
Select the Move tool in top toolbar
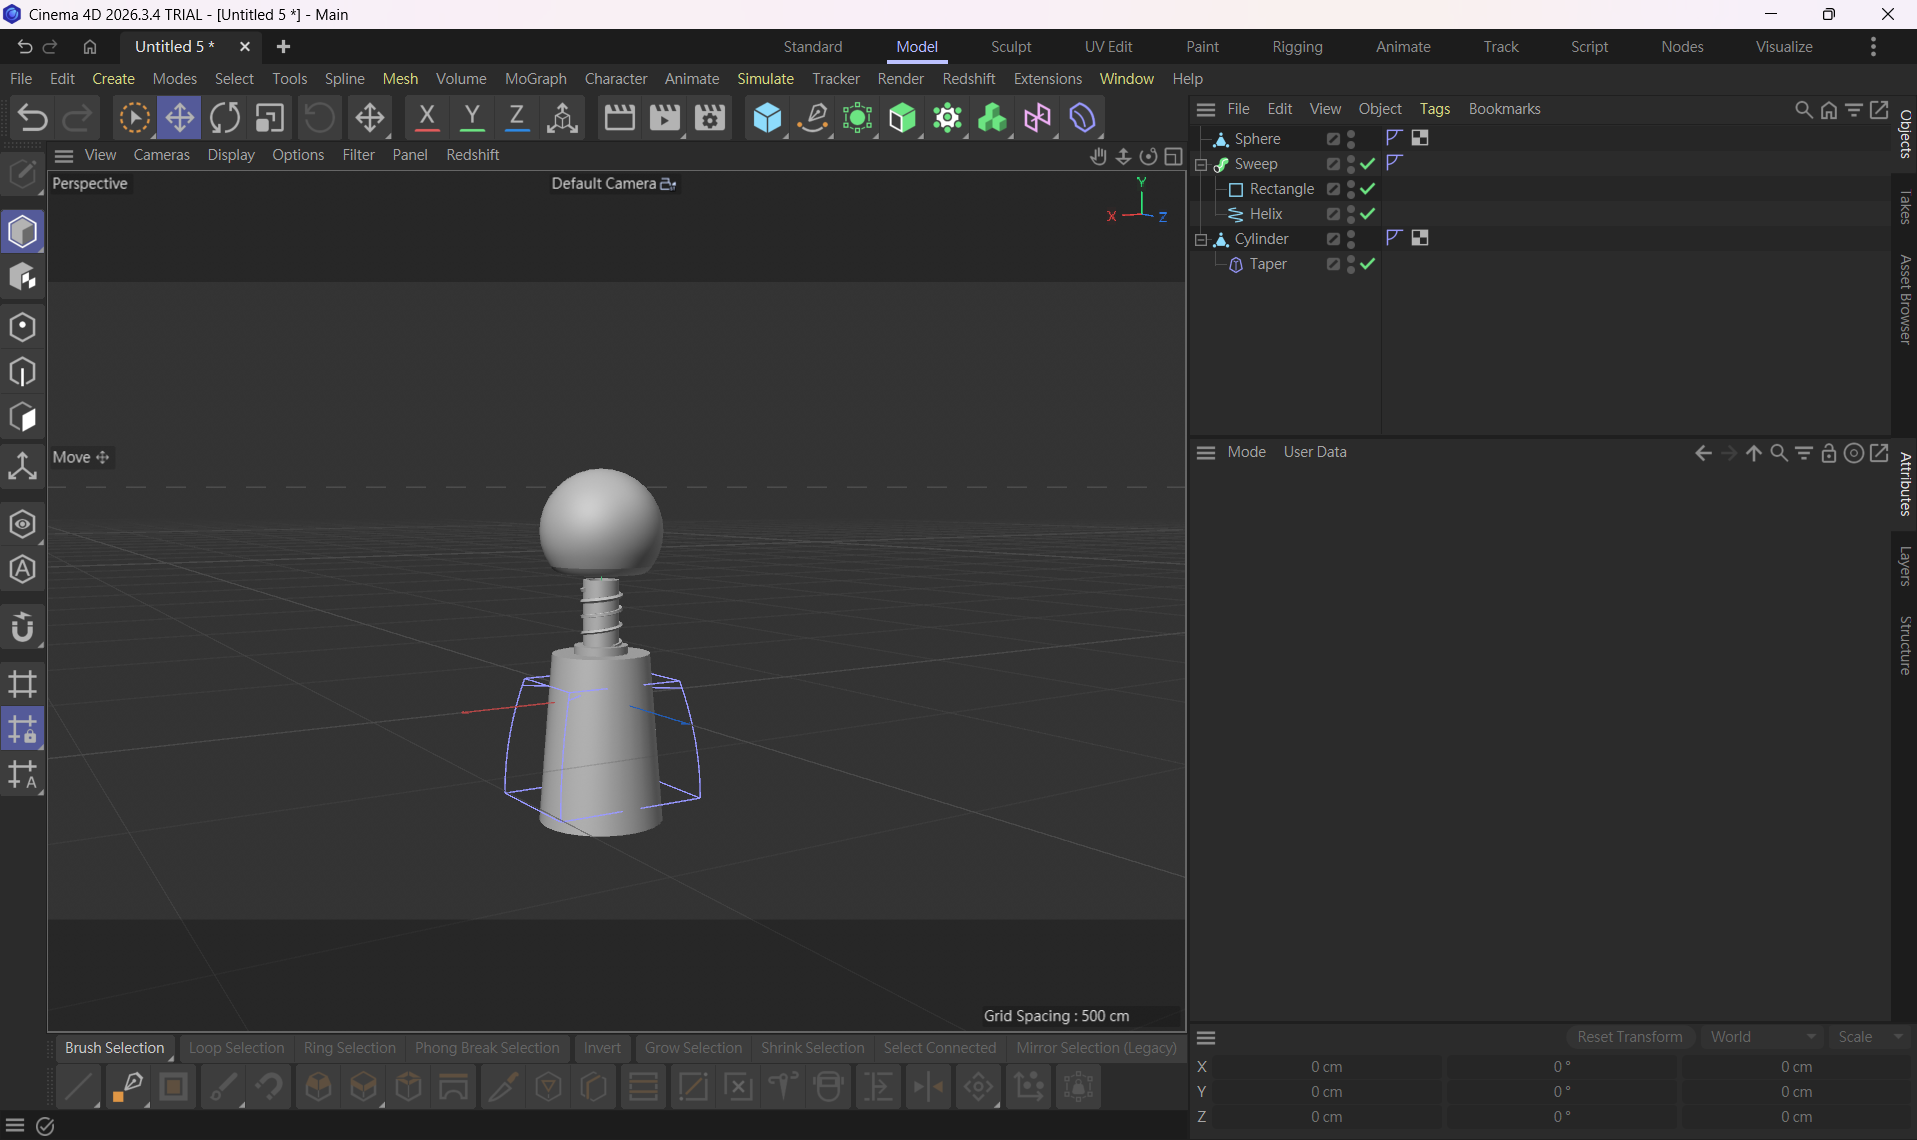click(180, 118)
